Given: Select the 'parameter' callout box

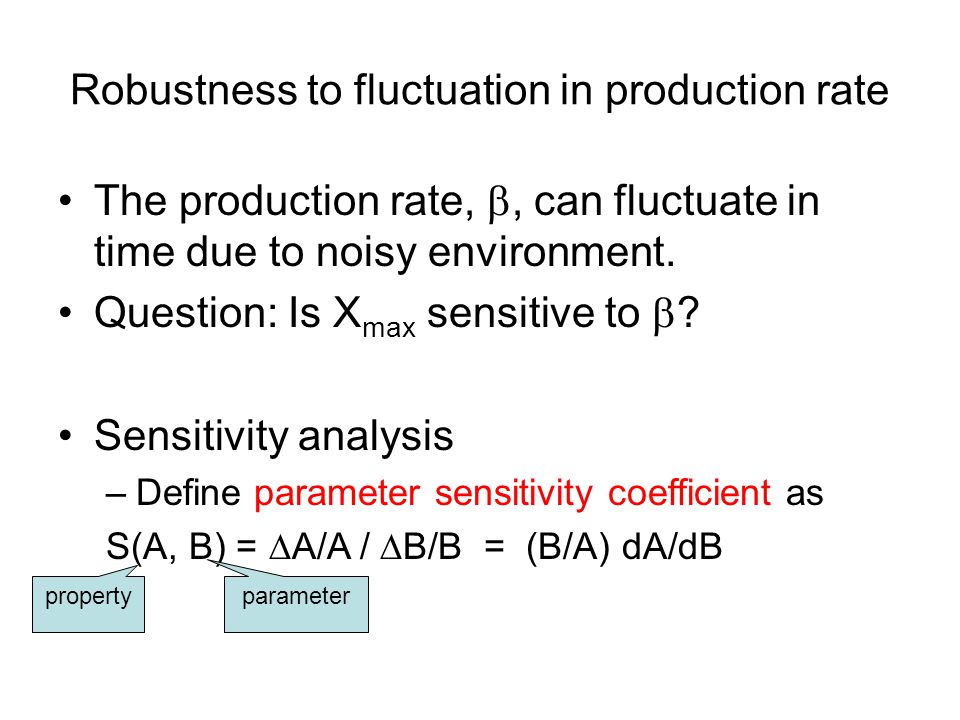Looking at the screenshot, I should click(x=296, y=604).
